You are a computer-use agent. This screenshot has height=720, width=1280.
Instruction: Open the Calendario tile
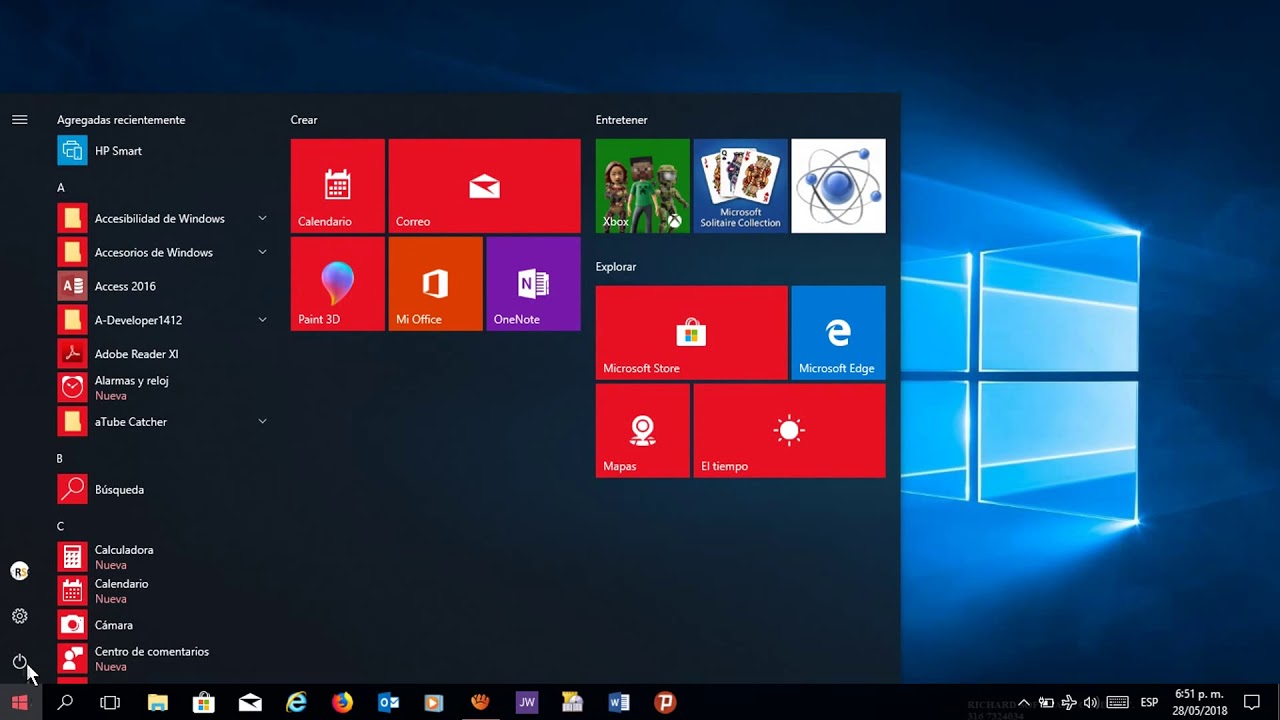point(337,186)
